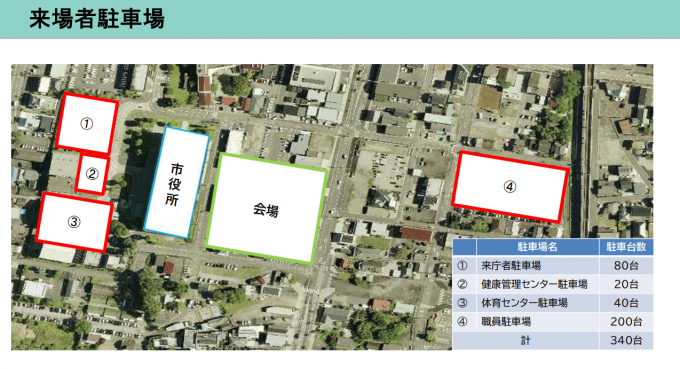Click the green 会場 venue box
Image resolution: width=680 pixels, height=369 pixels.
click(x=266, y=209)
